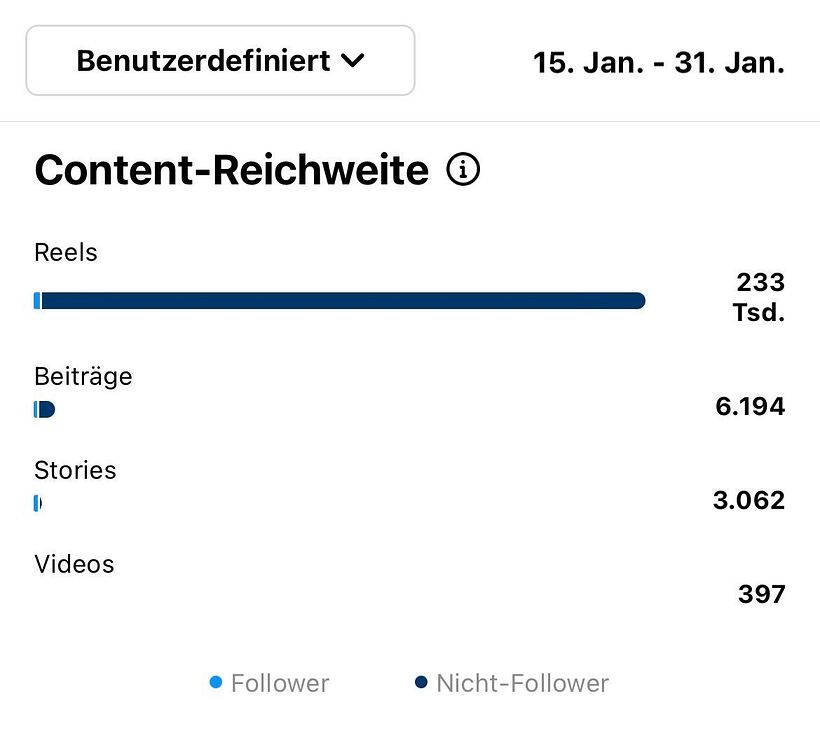Click the dark blue Nicht-Follower legend dot

(421, 683)
